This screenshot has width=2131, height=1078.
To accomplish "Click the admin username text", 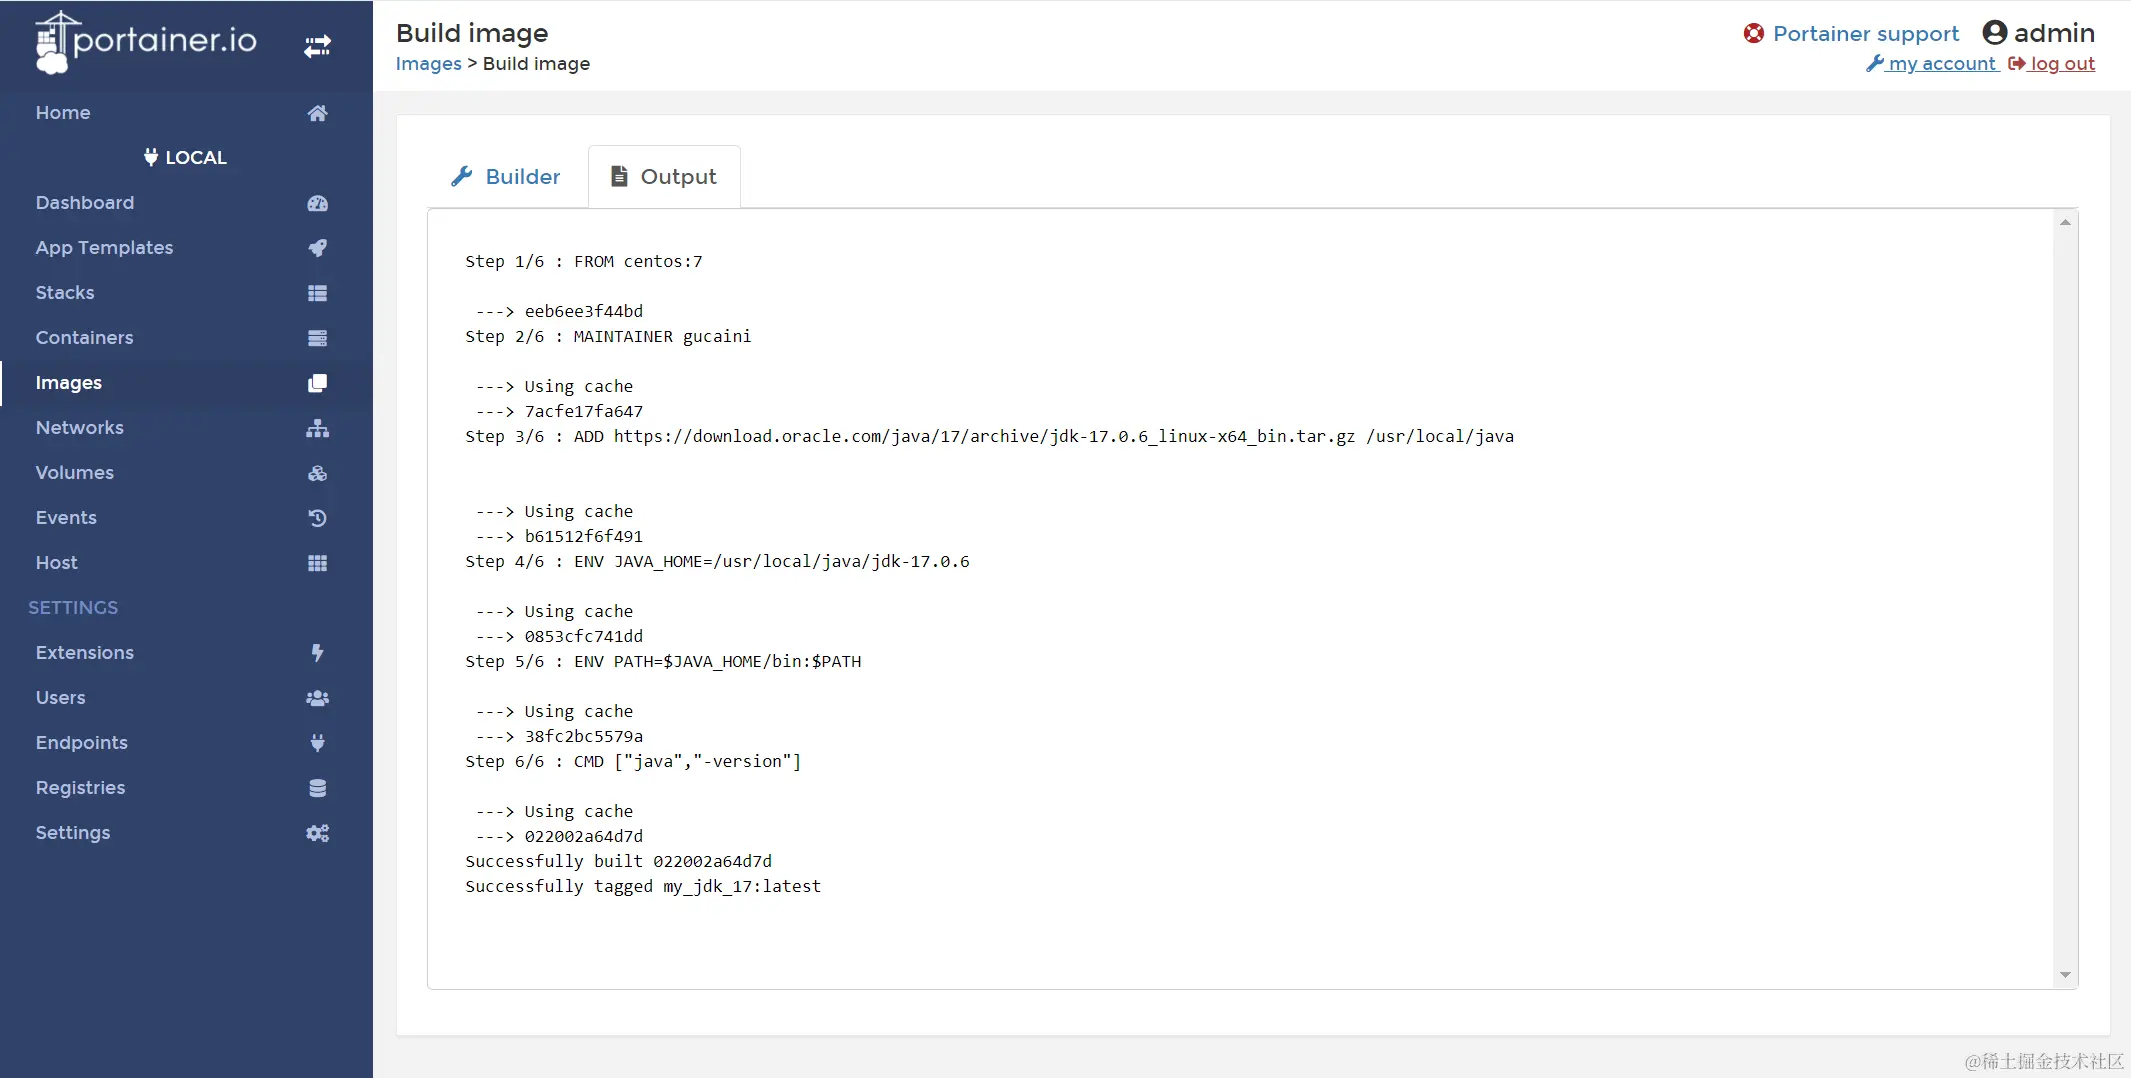I will (x=2054, y=33).
